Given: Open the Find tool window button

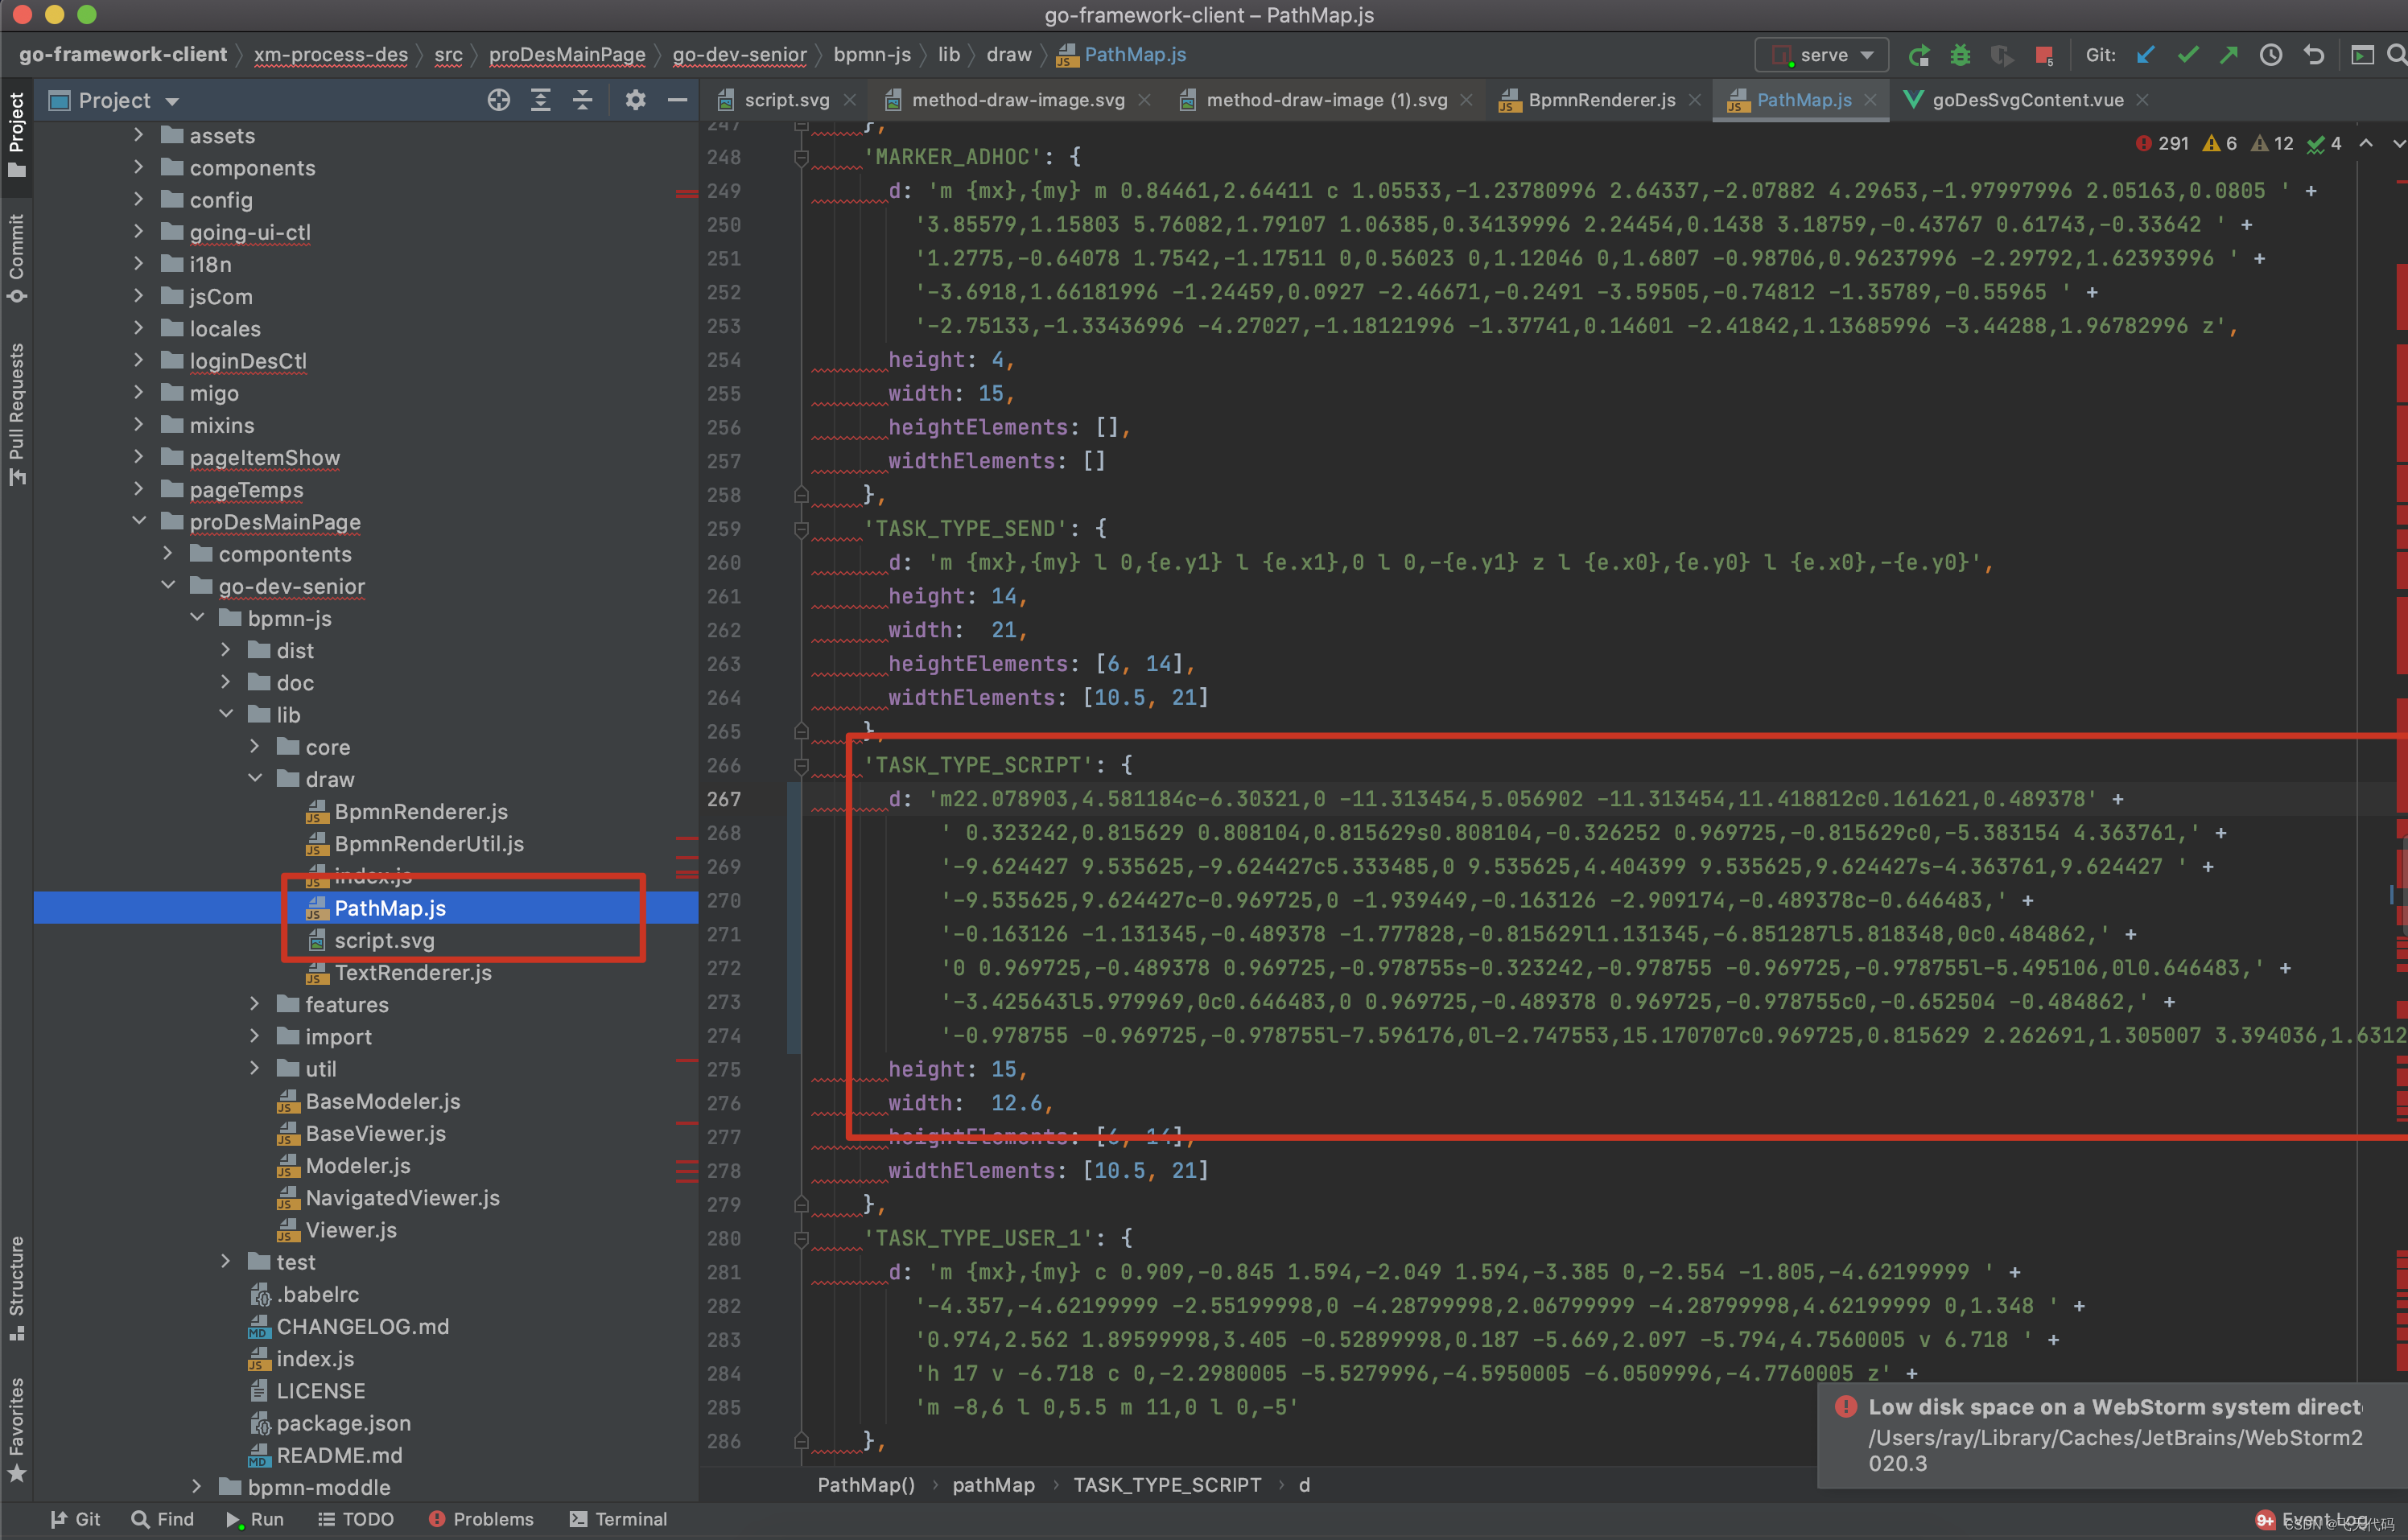Looking at the screenshot, I should click(162, 1518).
